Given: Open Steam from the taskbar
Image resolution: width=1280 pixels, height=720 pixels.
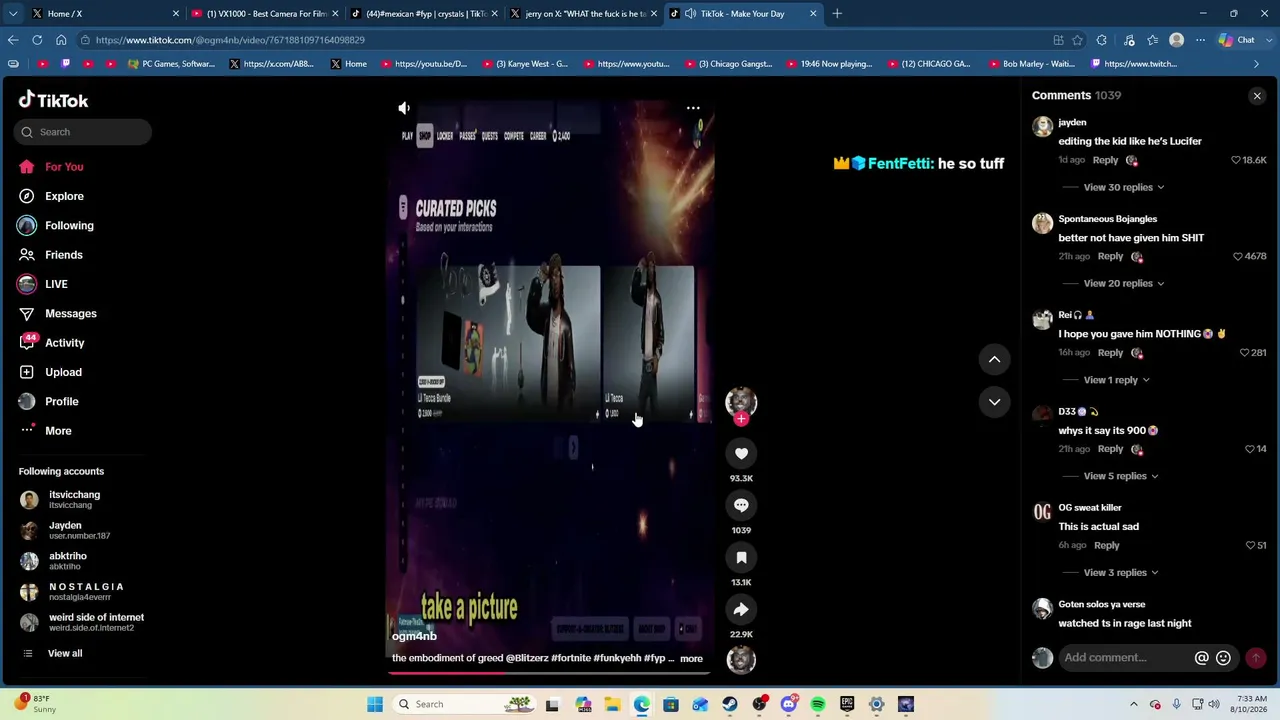Looking at the screenshot, I should pyautogui.click(x=730, y=704).
